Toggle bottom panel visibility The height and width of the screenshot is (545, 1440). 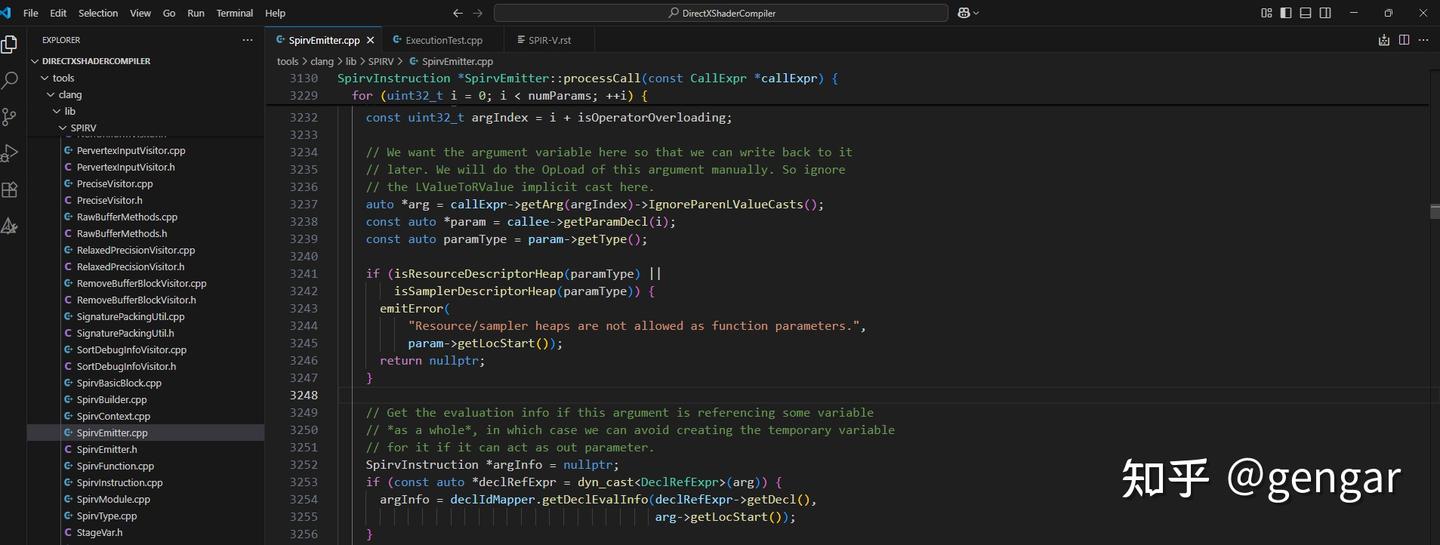pyautogui.click(x=1306, y=13)
